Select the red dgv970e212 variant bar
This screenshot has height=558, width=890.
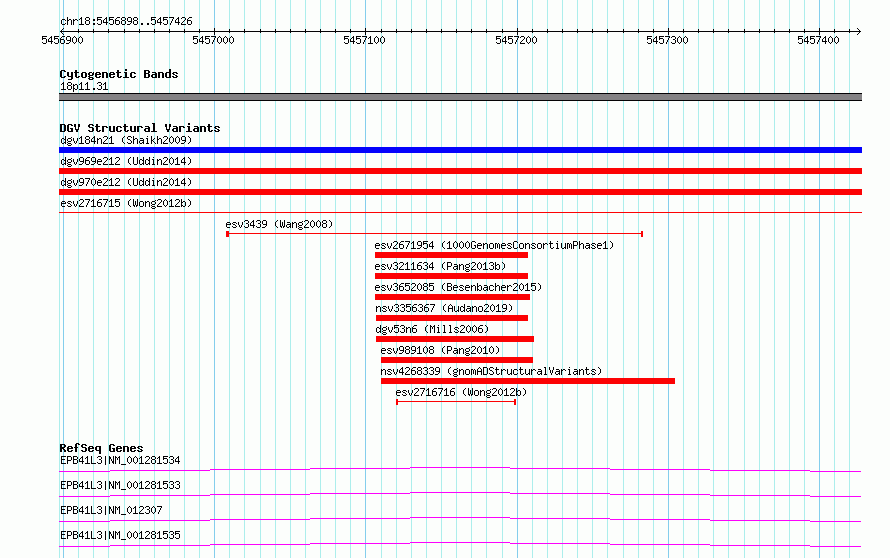[460, 192]
